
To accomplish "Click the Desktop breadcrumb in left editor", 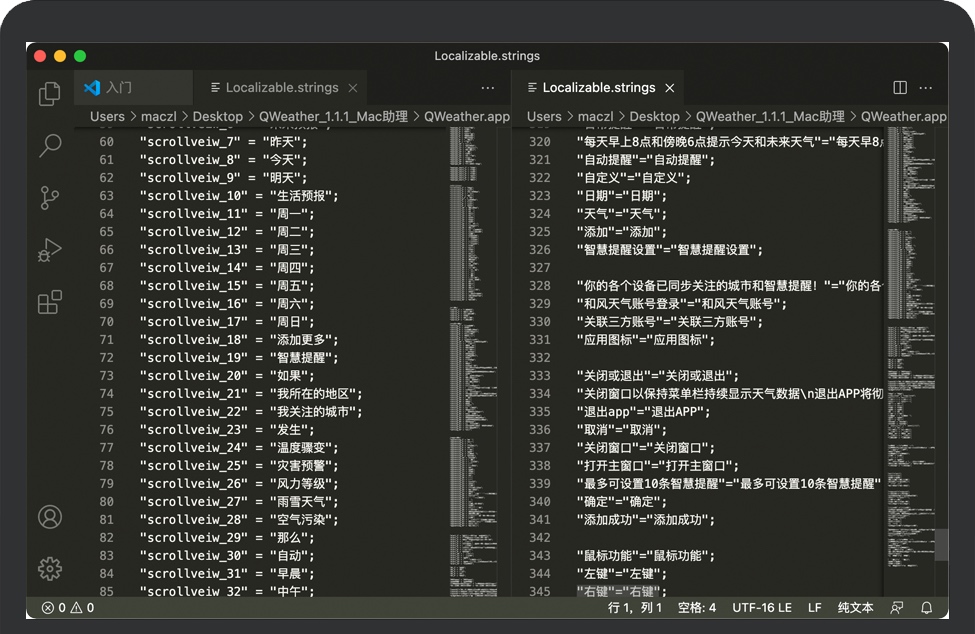I will point(218,116).
